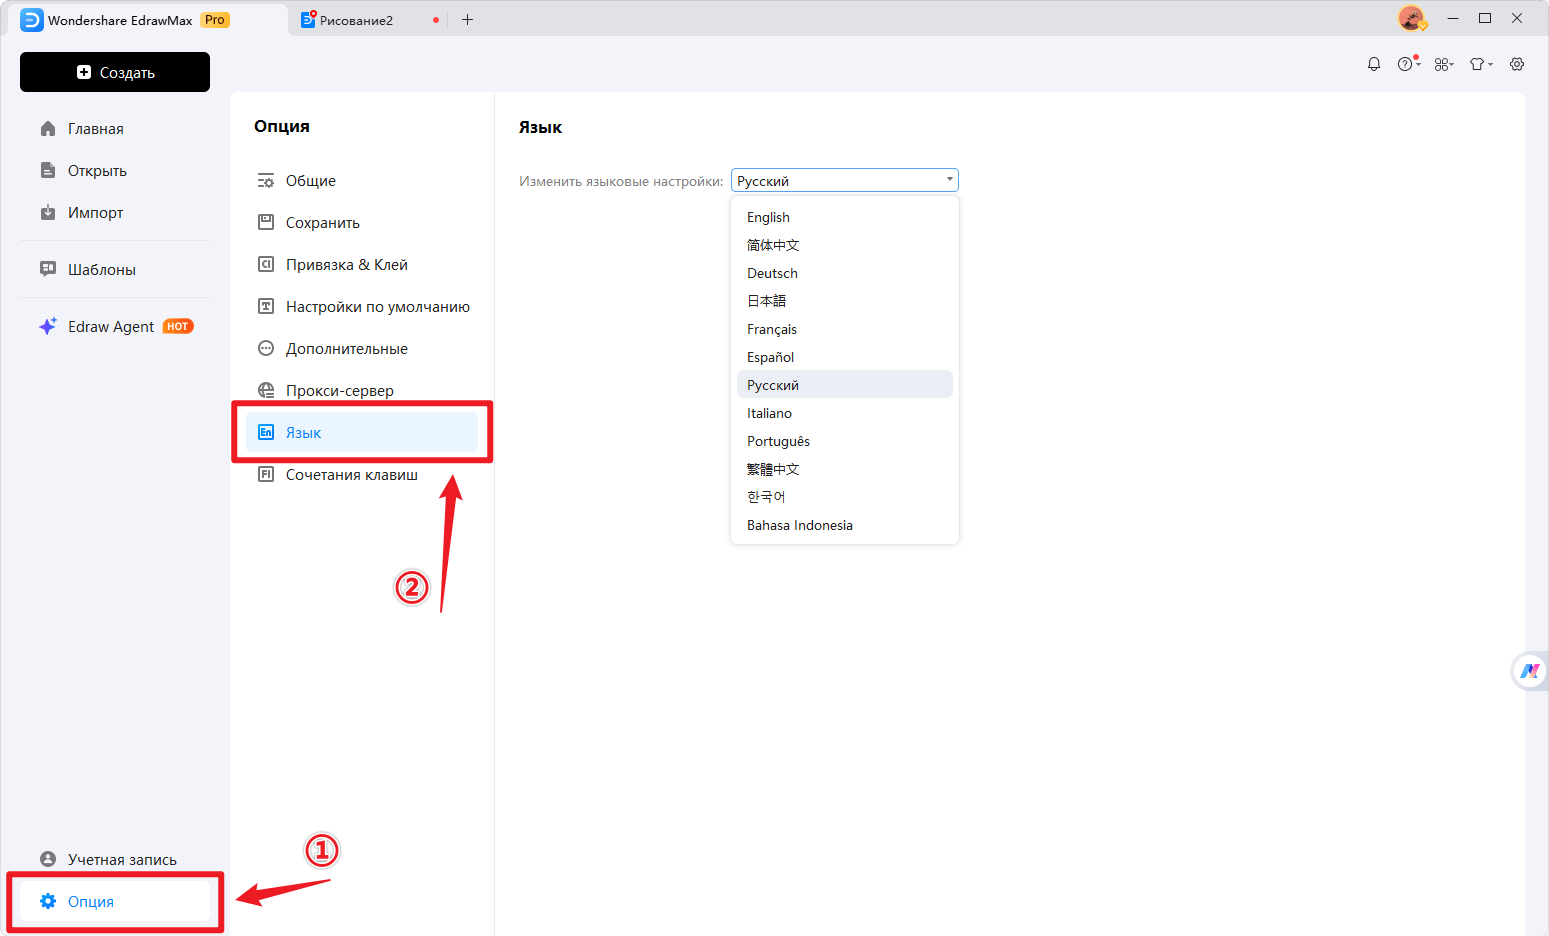1549x936 pixels.
Task: Choose Deutsch in the language dropdown
Action: tap(772, 273)
